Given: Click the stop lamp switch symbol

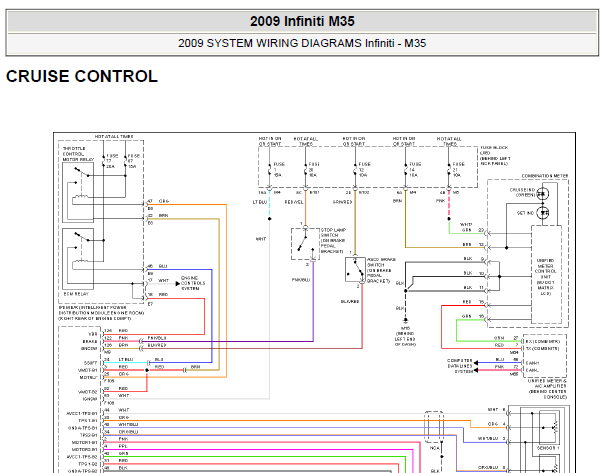Looking at the screenshot, I should [305, 244].
